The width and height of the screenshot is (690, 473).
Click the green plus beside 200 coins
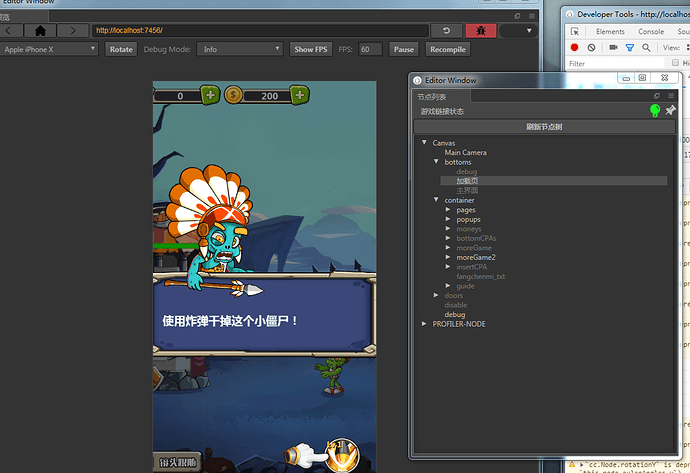click(x=300, y=95)
